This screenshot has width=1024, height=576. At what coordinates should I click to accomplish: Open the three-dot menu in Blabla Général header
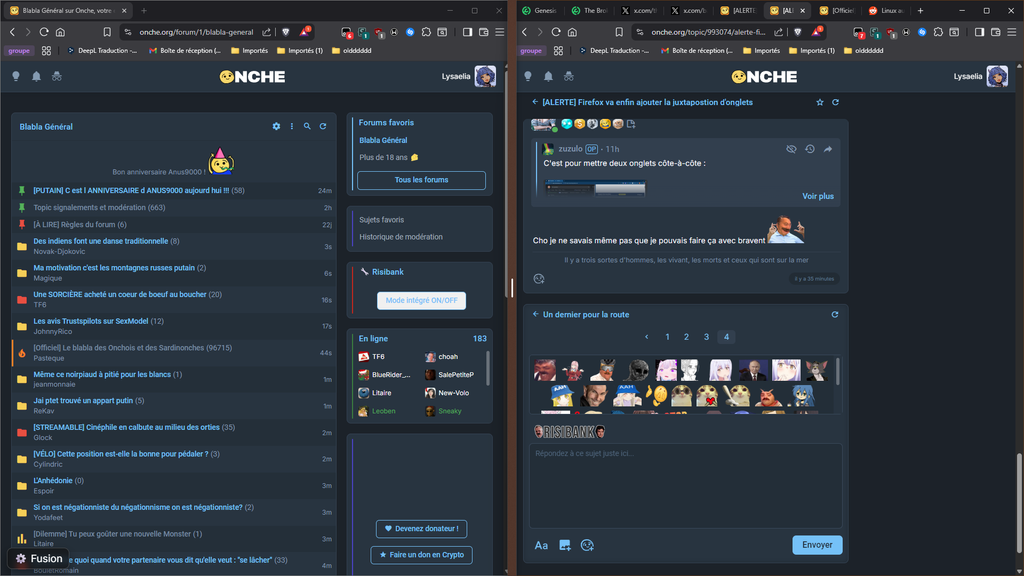coord(292,127)
